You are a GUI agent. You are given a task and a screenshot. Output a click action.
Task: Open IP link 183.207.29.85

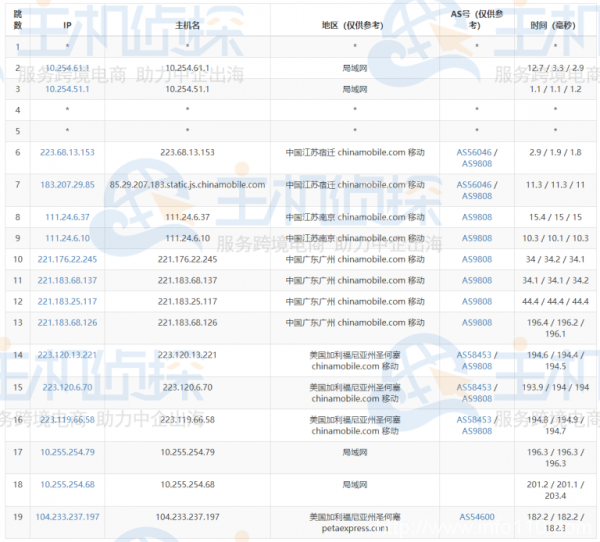tap(67, 185)
